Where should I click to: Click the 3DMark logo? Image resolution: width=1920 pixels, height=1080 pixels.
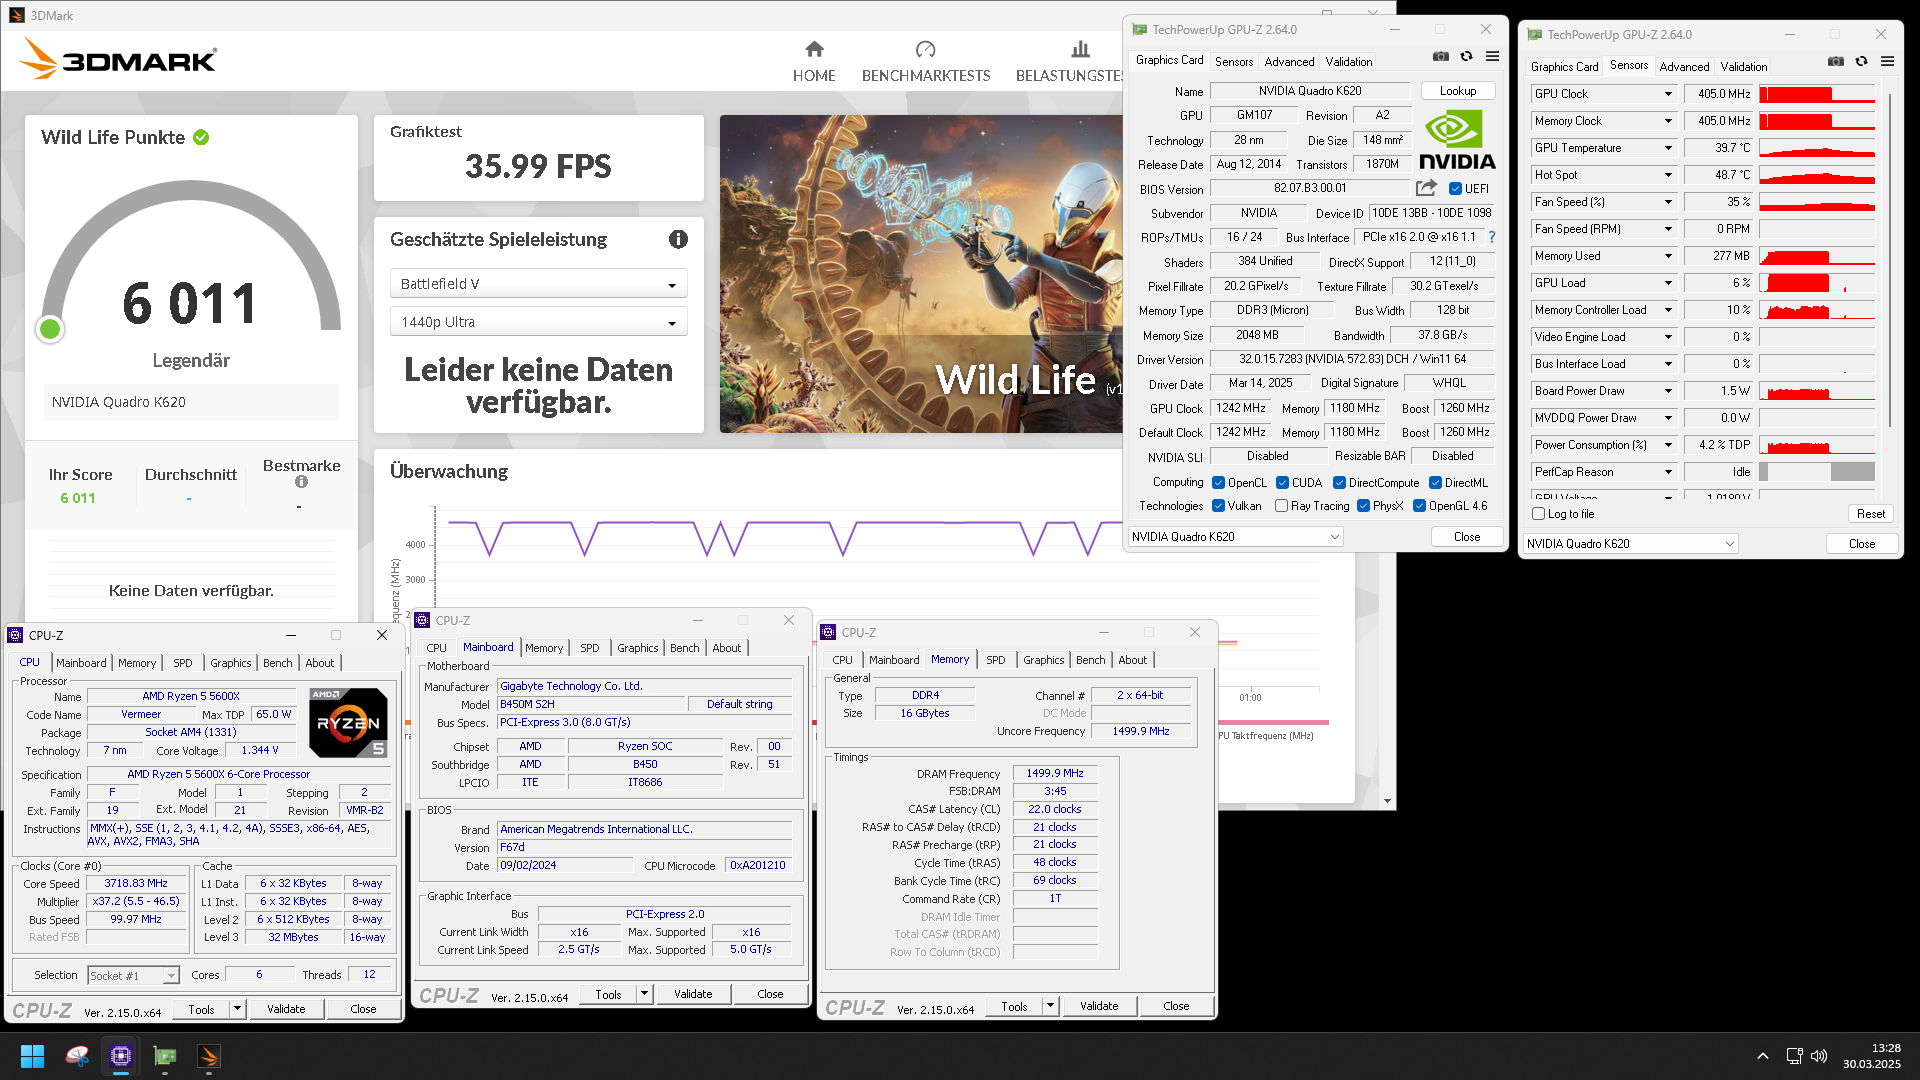(x=118, y=60)
